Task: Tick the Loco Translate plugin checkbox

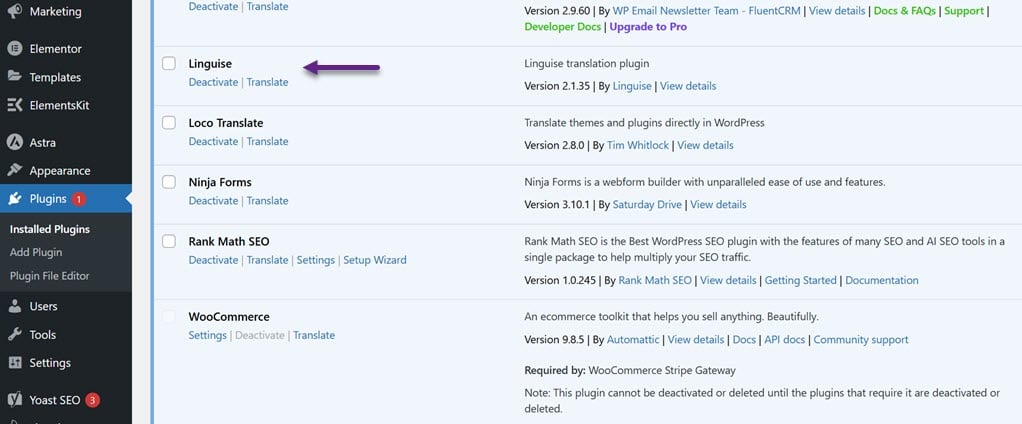Action: pyautogui.click(x=169, y=122)
